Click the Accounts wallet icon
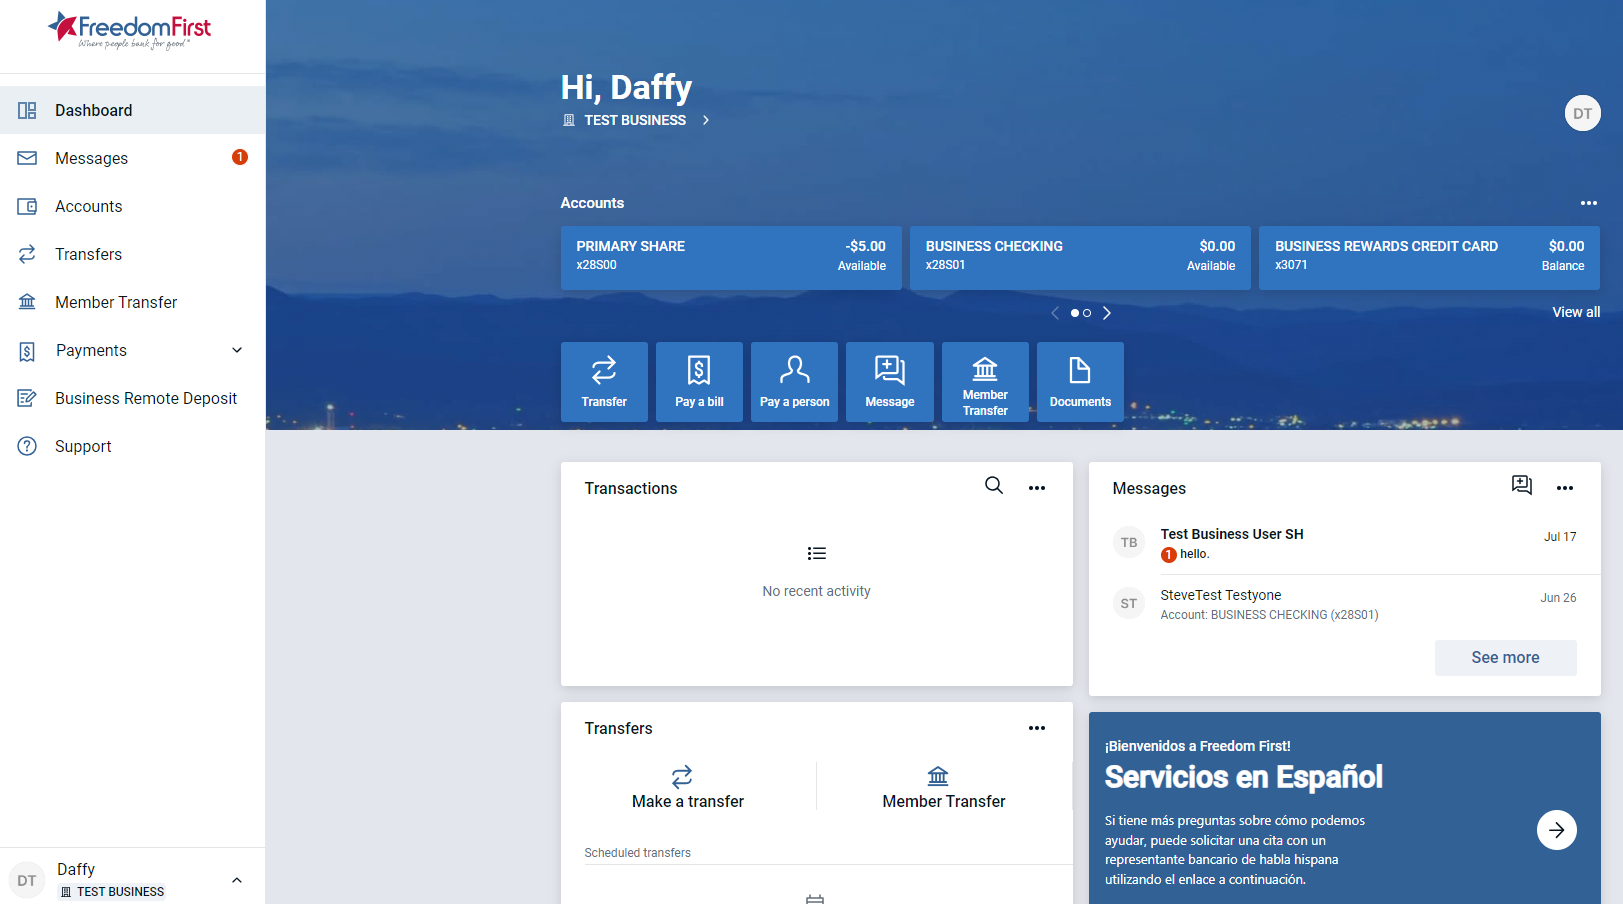 coord(27,206)
